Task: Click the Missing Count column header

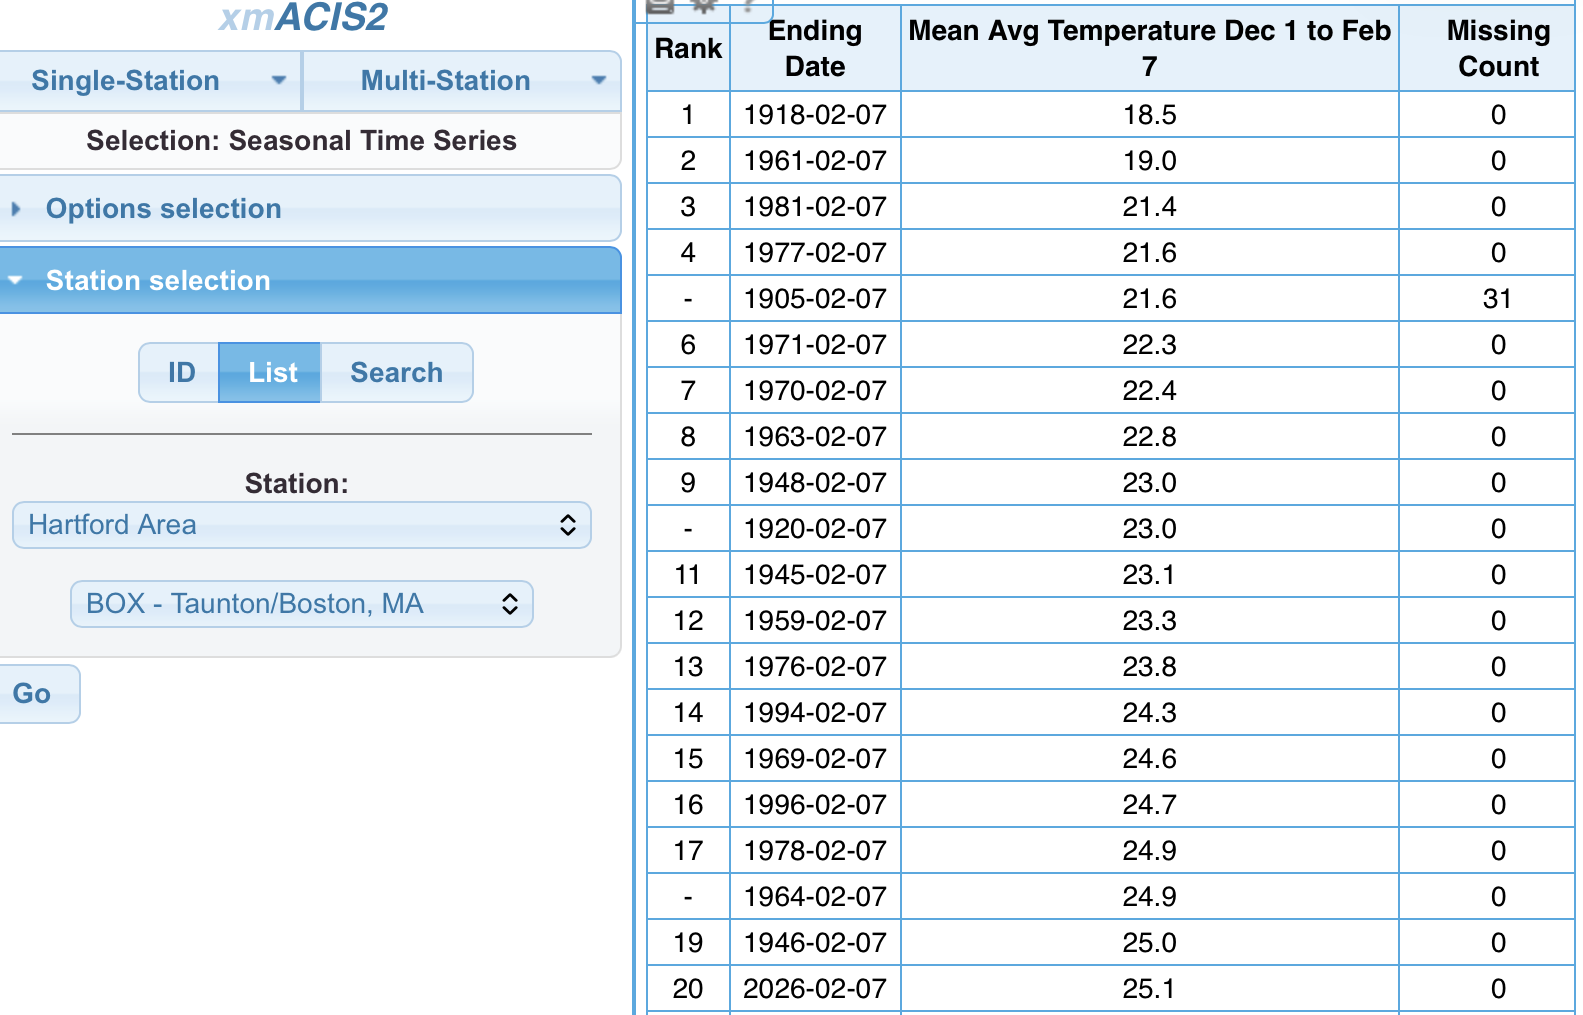Action: 1497,49
